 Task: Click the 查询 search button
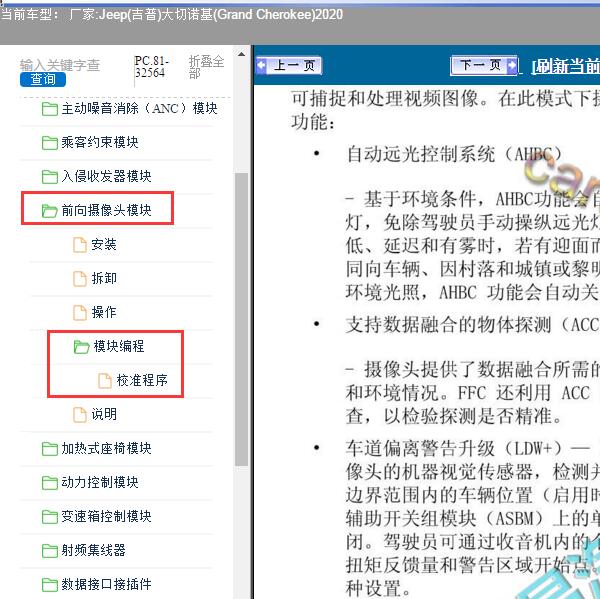point(43,79)
